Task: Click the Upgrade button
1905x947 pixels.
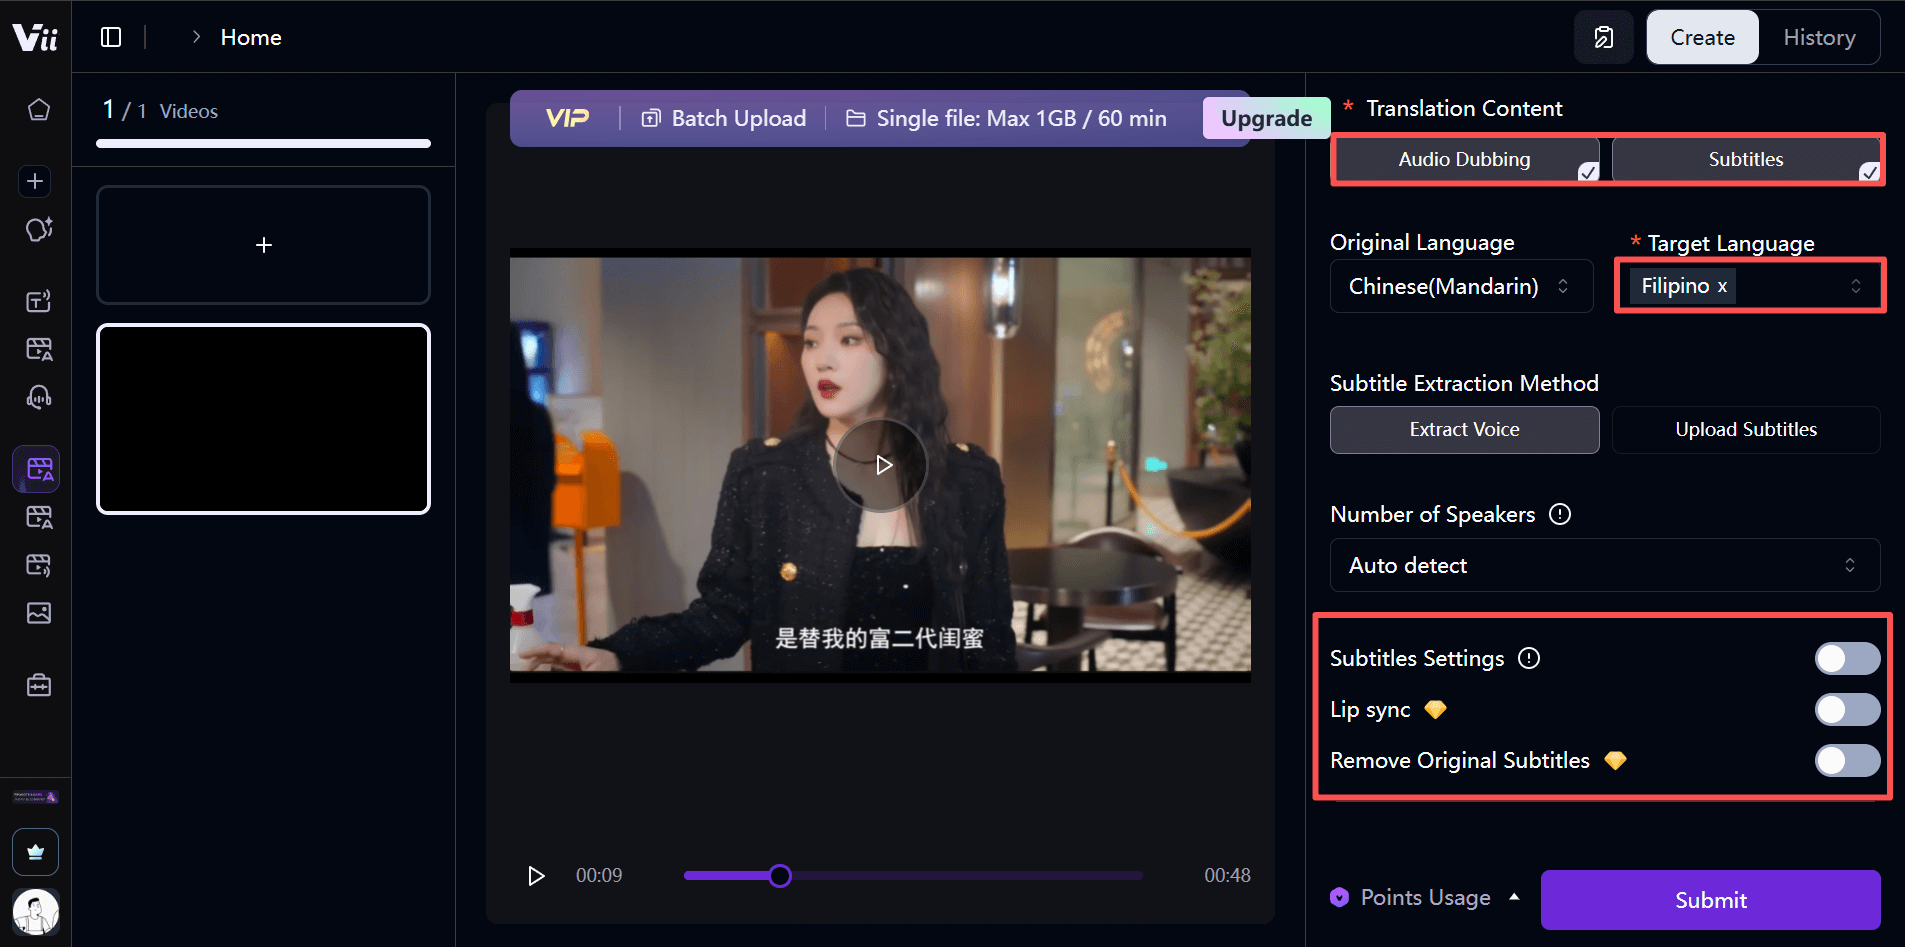Action: pyautogui.click(x=1265, y=118)
